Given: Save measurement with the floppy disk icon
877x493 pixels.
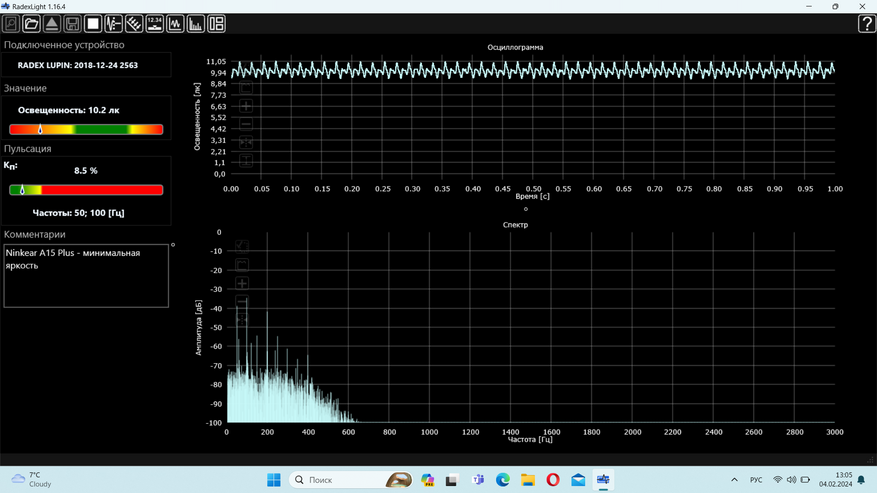Looking at the screenshot, I should pyautogui.click(x=72, y=24).
